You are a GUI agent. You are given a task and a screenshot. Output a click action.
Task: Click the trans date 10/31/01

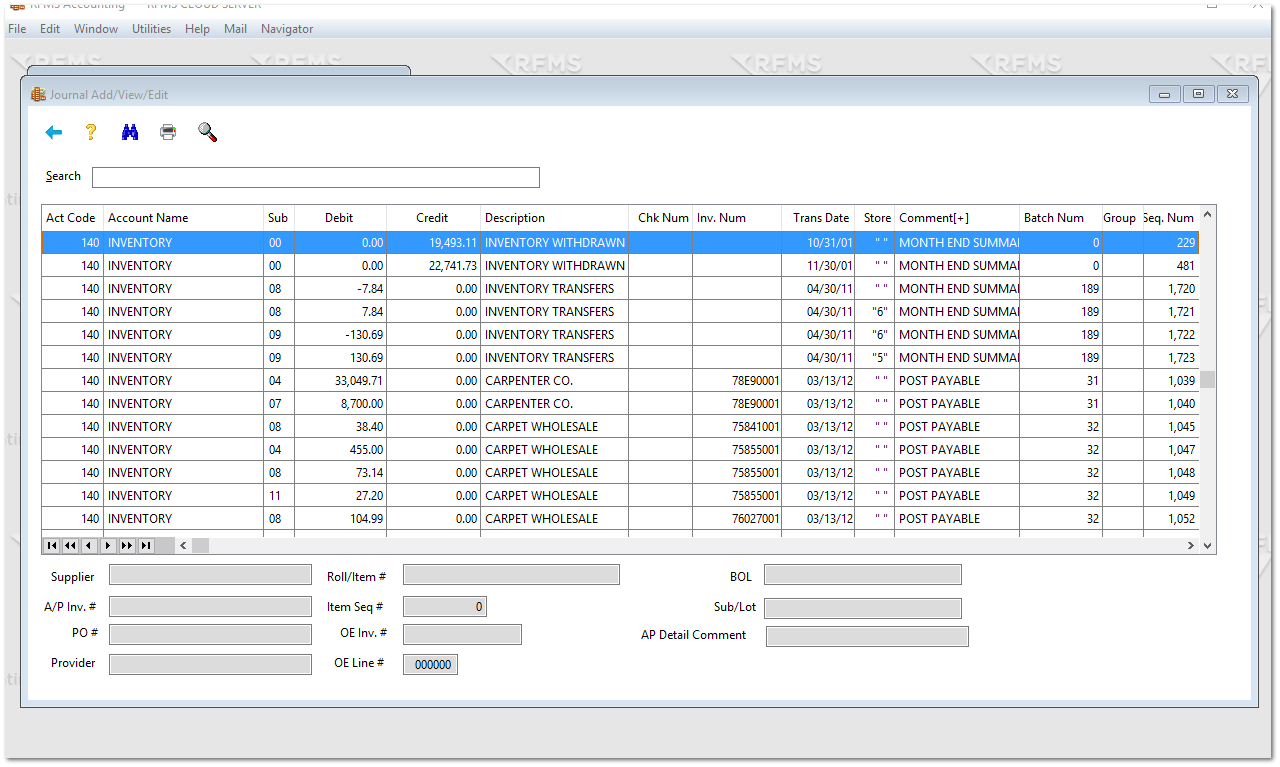click(818, 243)
